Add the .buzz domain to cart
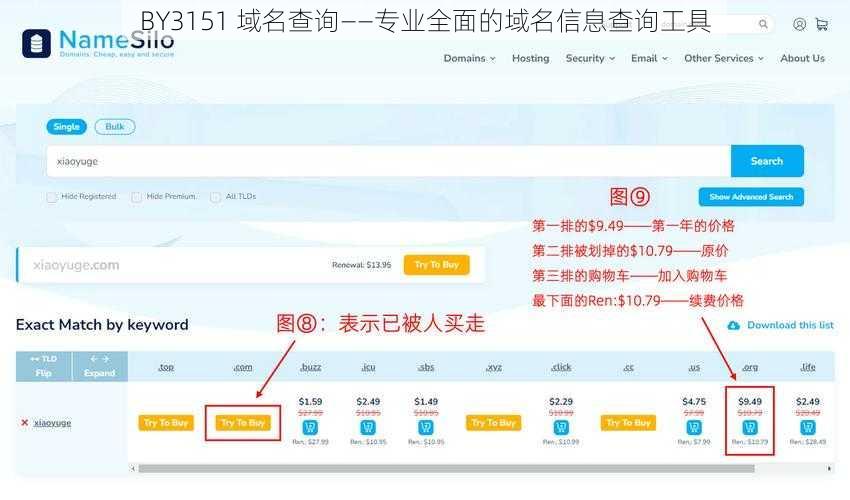This screenshot has width=850, height=500. (x=310, y=427)
